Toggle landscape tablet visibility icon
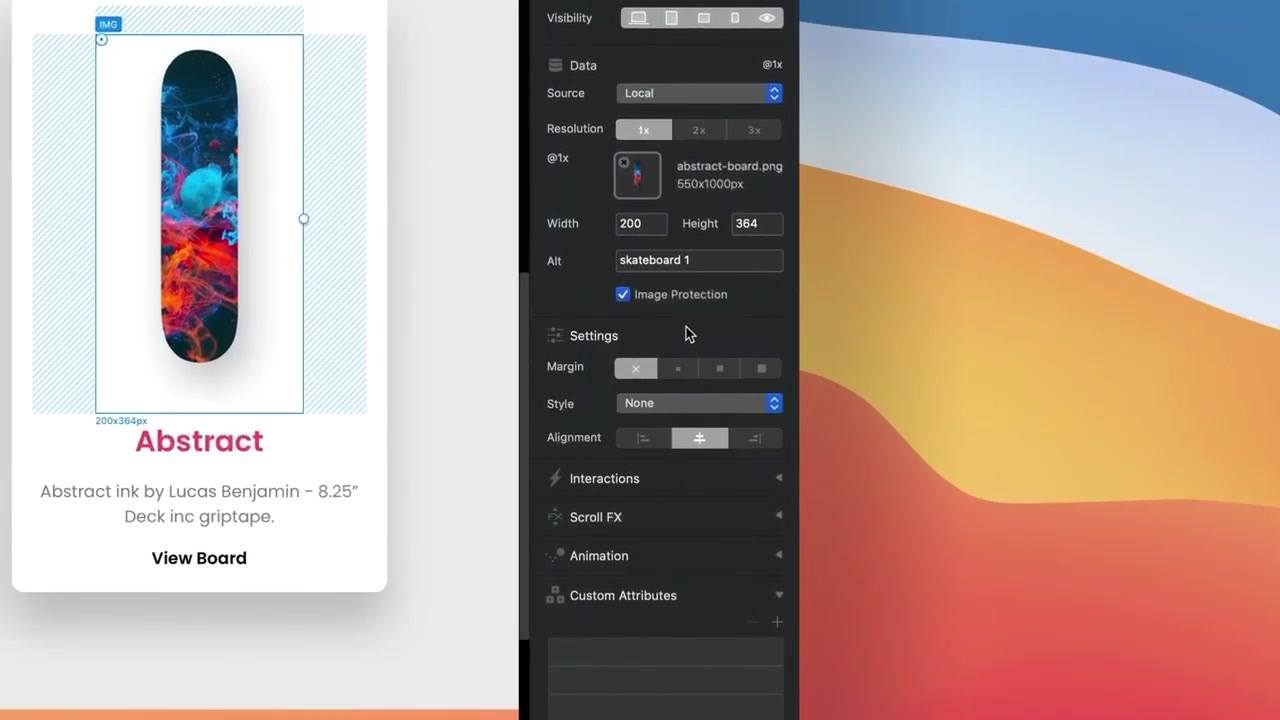This screenshot has width=1280, height=720. coord(704,18)
